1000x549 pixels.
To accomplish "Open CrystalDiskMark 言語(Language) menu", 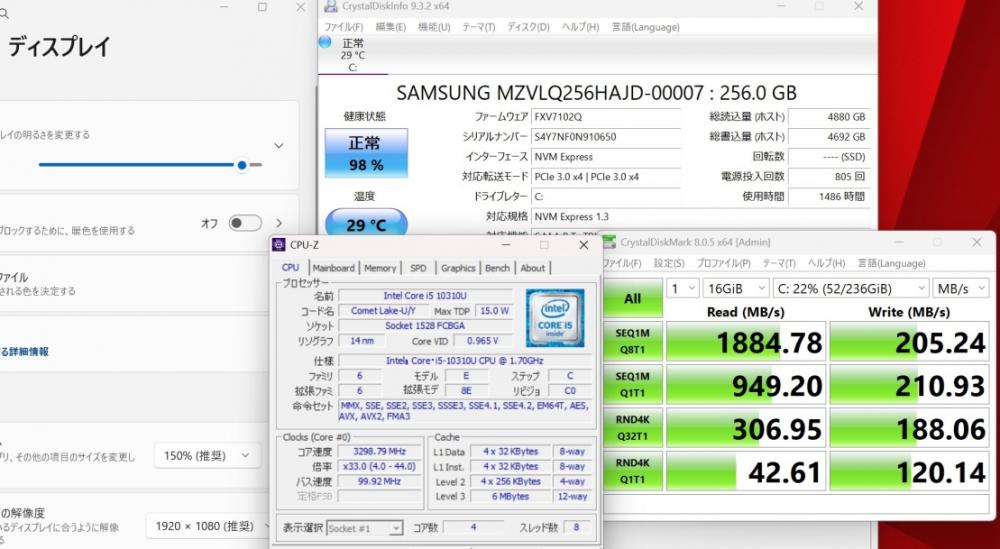I will (891, 263).
